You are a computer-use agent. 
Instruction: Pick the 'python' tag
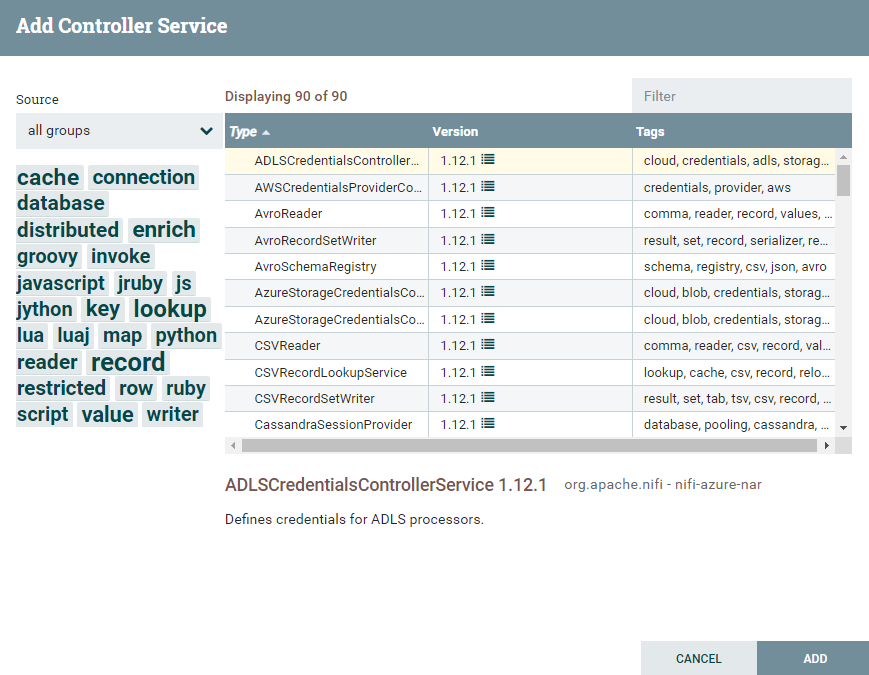click(x=186, y=335)
